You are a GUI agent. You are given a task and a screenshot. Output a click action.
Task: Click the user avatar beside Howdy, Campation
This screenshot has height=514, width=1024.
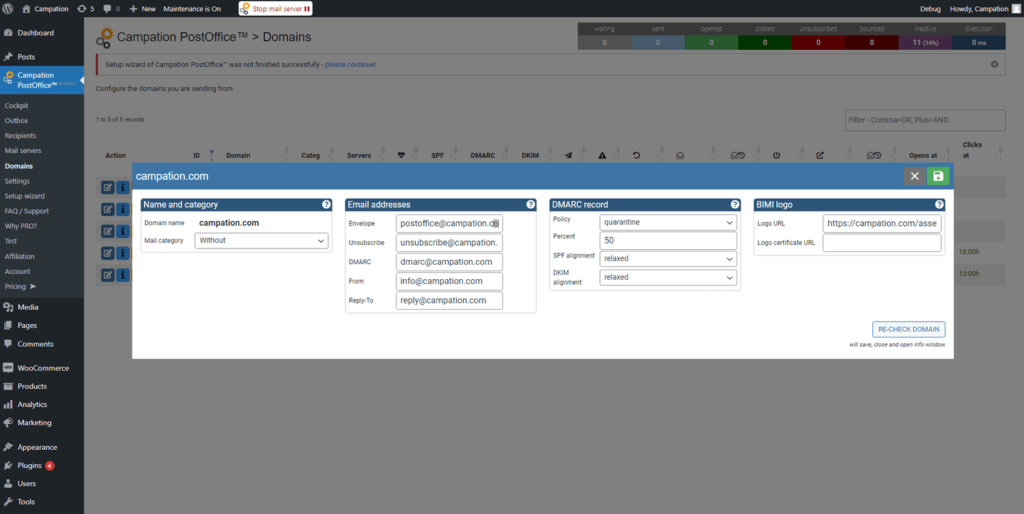pyautogui.click(x=1016, y=9)
